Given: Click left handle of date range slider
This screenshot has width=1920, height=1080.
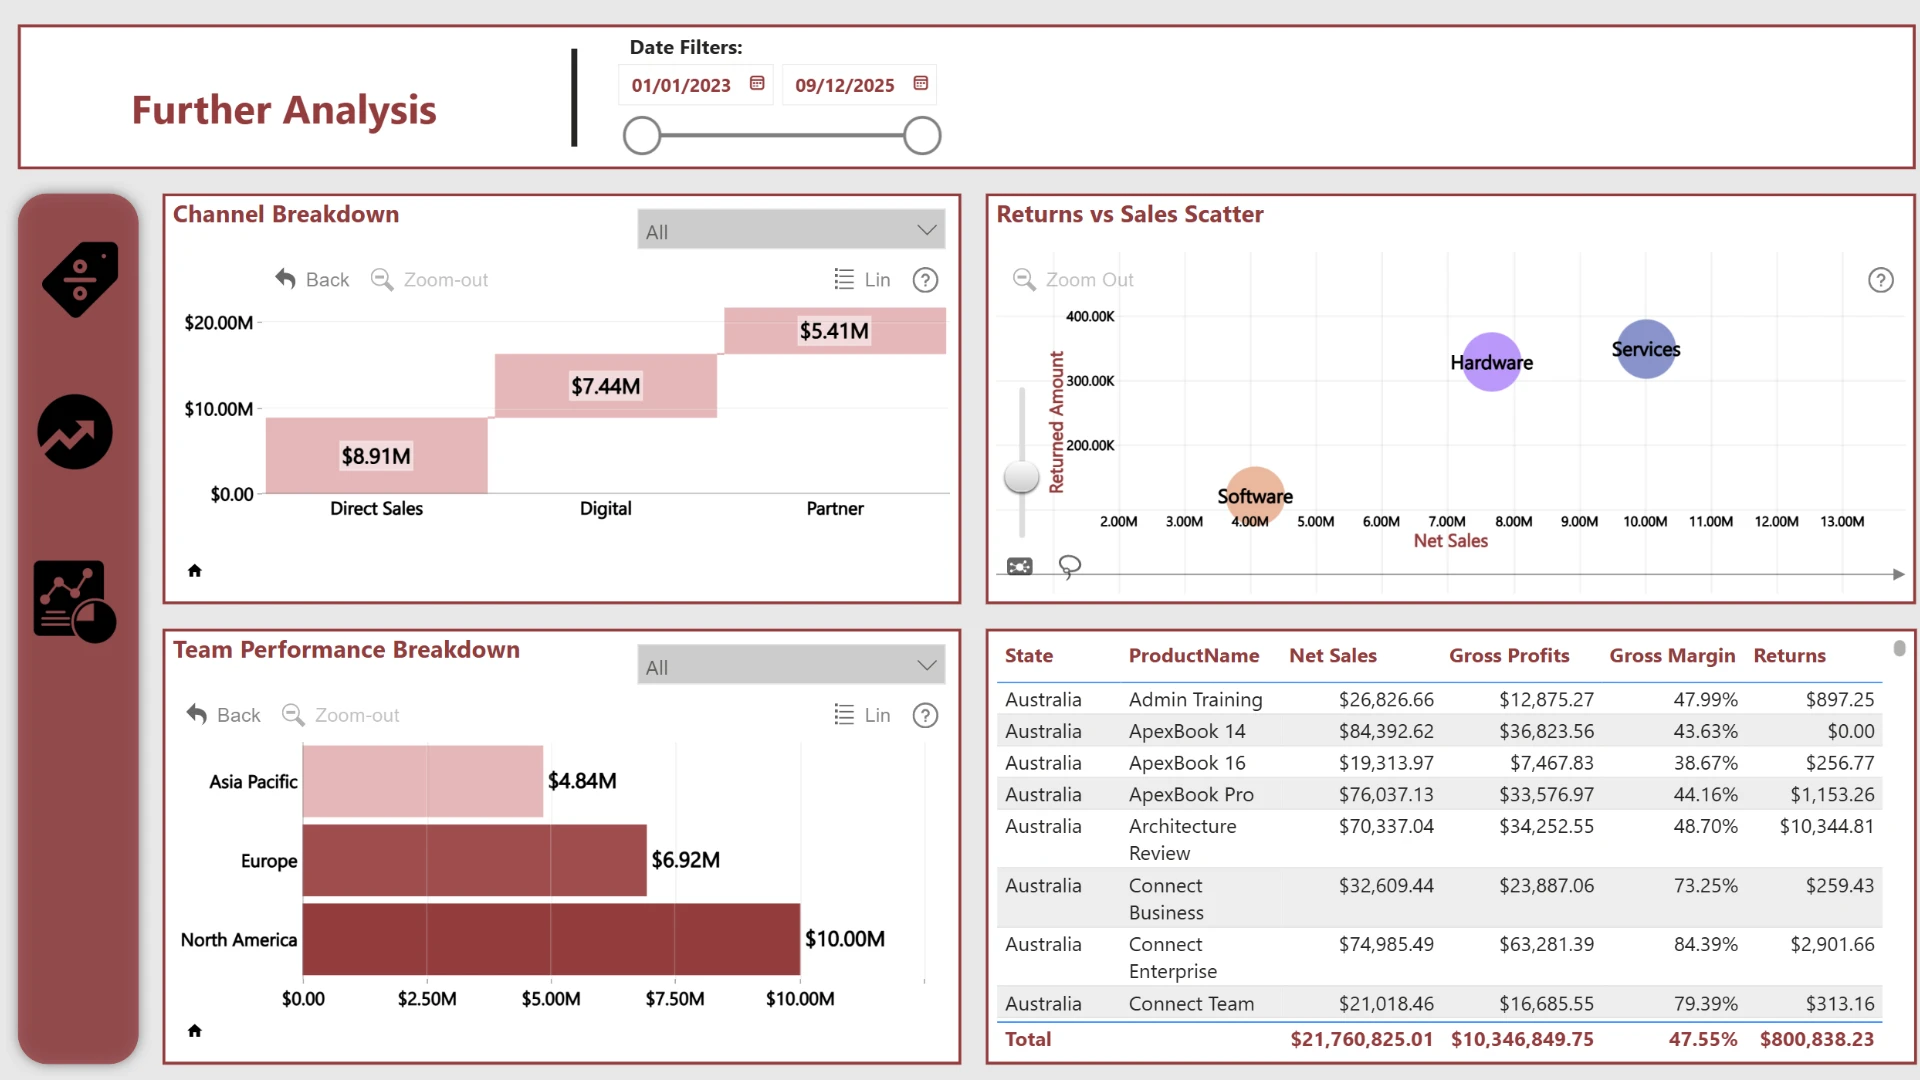Looking at the screenshot, I should click(642, 135).
